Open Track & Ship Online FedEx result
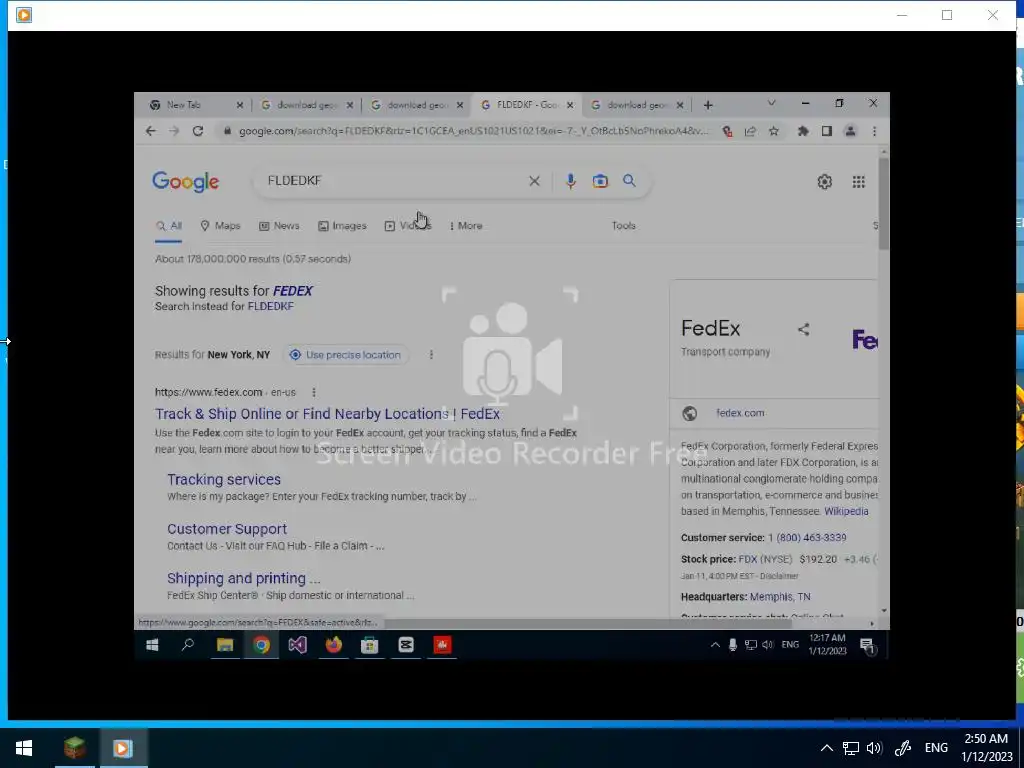 [x=327, y=414]
